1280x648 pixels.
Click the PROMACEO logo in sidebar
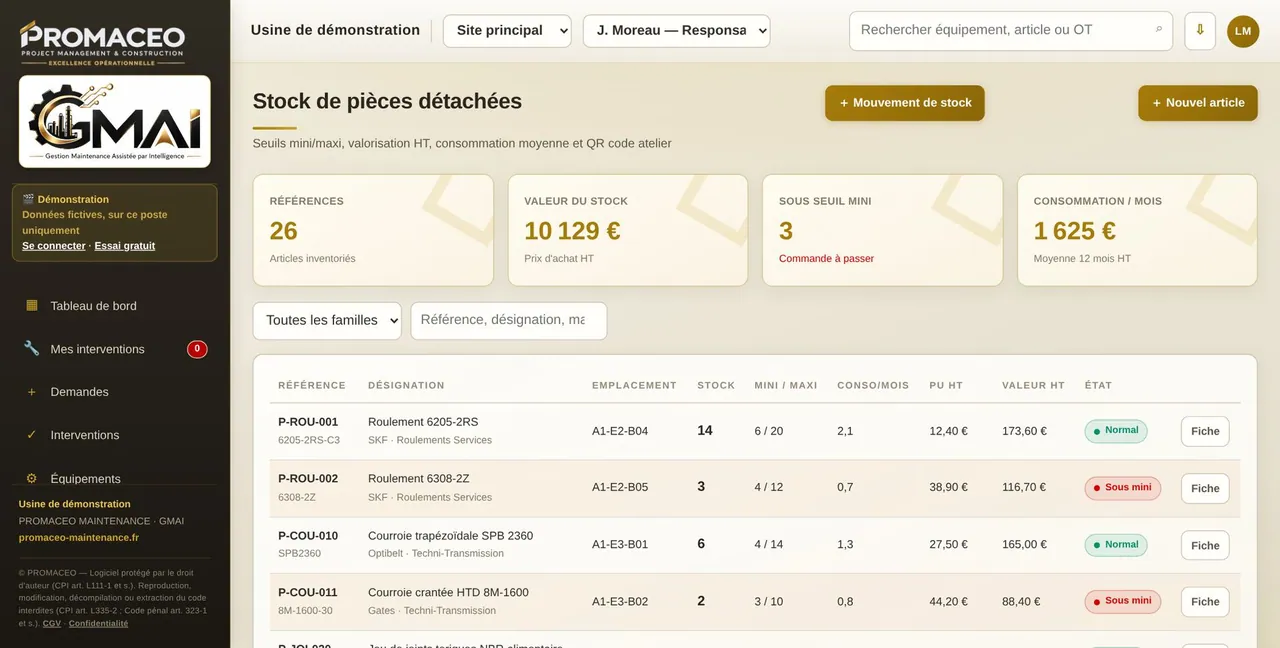[103, 43]
